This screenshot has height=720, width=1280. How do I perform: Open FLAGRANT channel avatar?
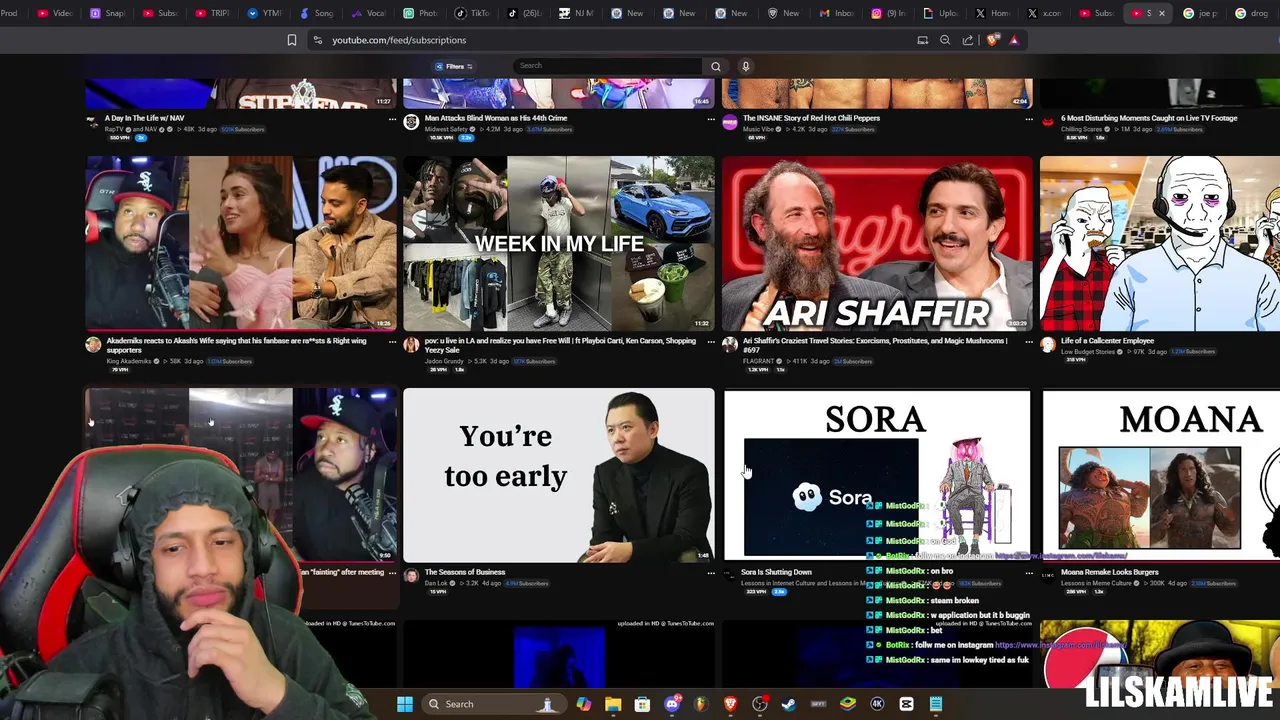pos(730,345)
